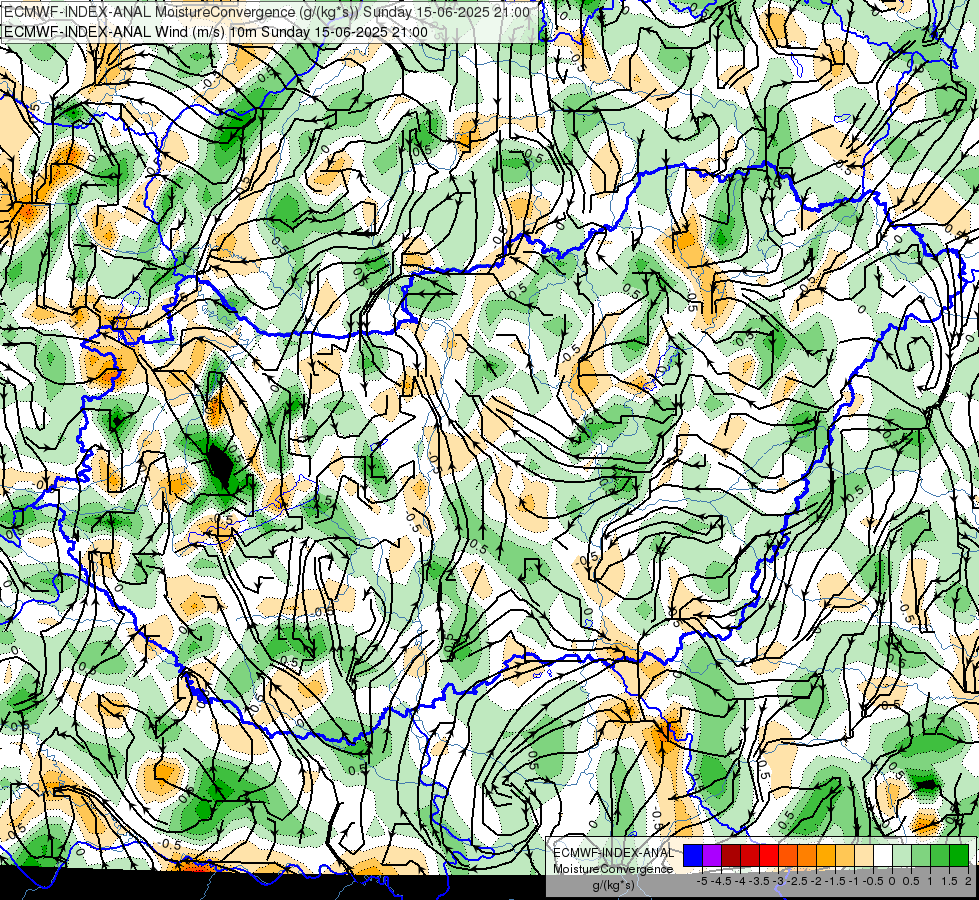This screenshot has width=979, height=900.
Task: Select the darkest green legend swatch
Action: pos(959,855)
